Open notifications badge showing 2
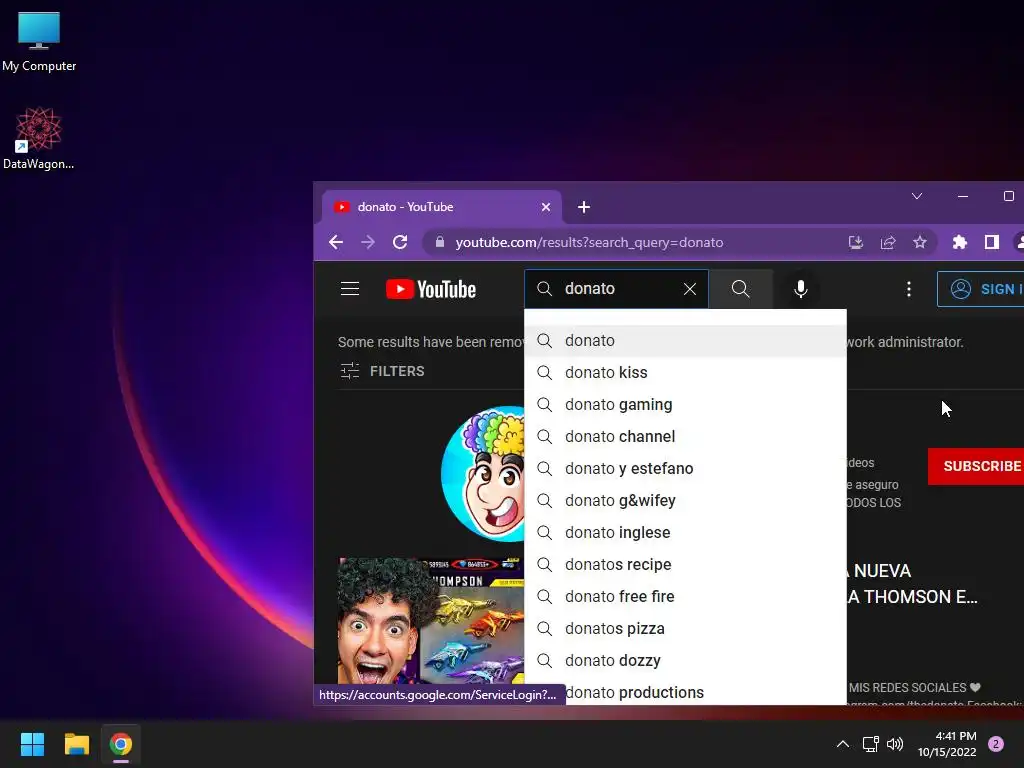 [x=996, y=744]
